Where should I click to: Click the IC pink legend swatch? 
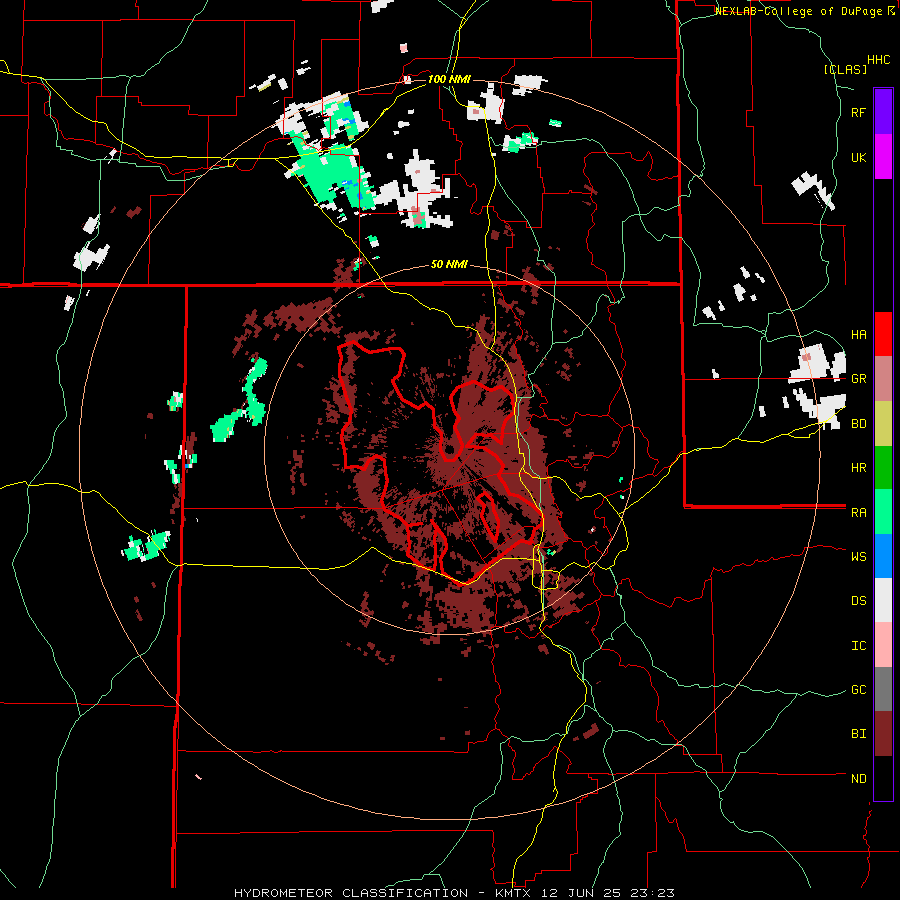tap(883, 645)
